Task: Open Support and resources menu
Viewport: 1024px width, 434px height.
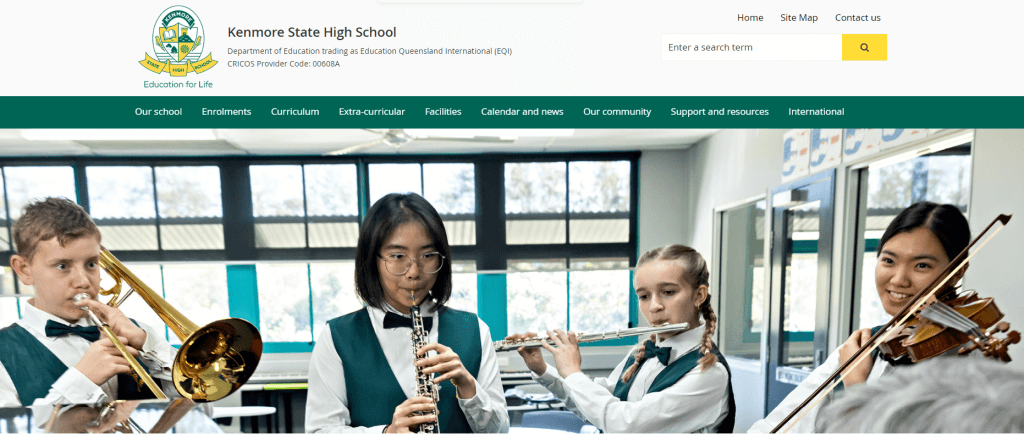Action: coord(719,112)
